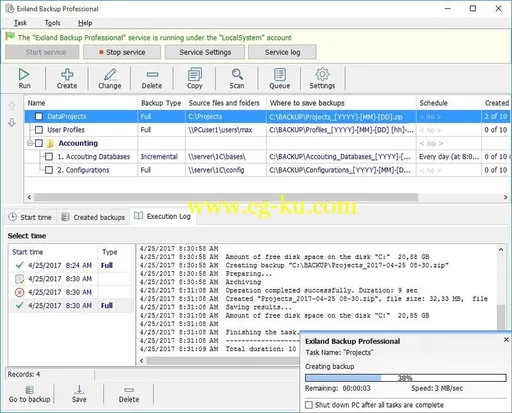
Task: Move task up with arrow
Action: point(12,106)
